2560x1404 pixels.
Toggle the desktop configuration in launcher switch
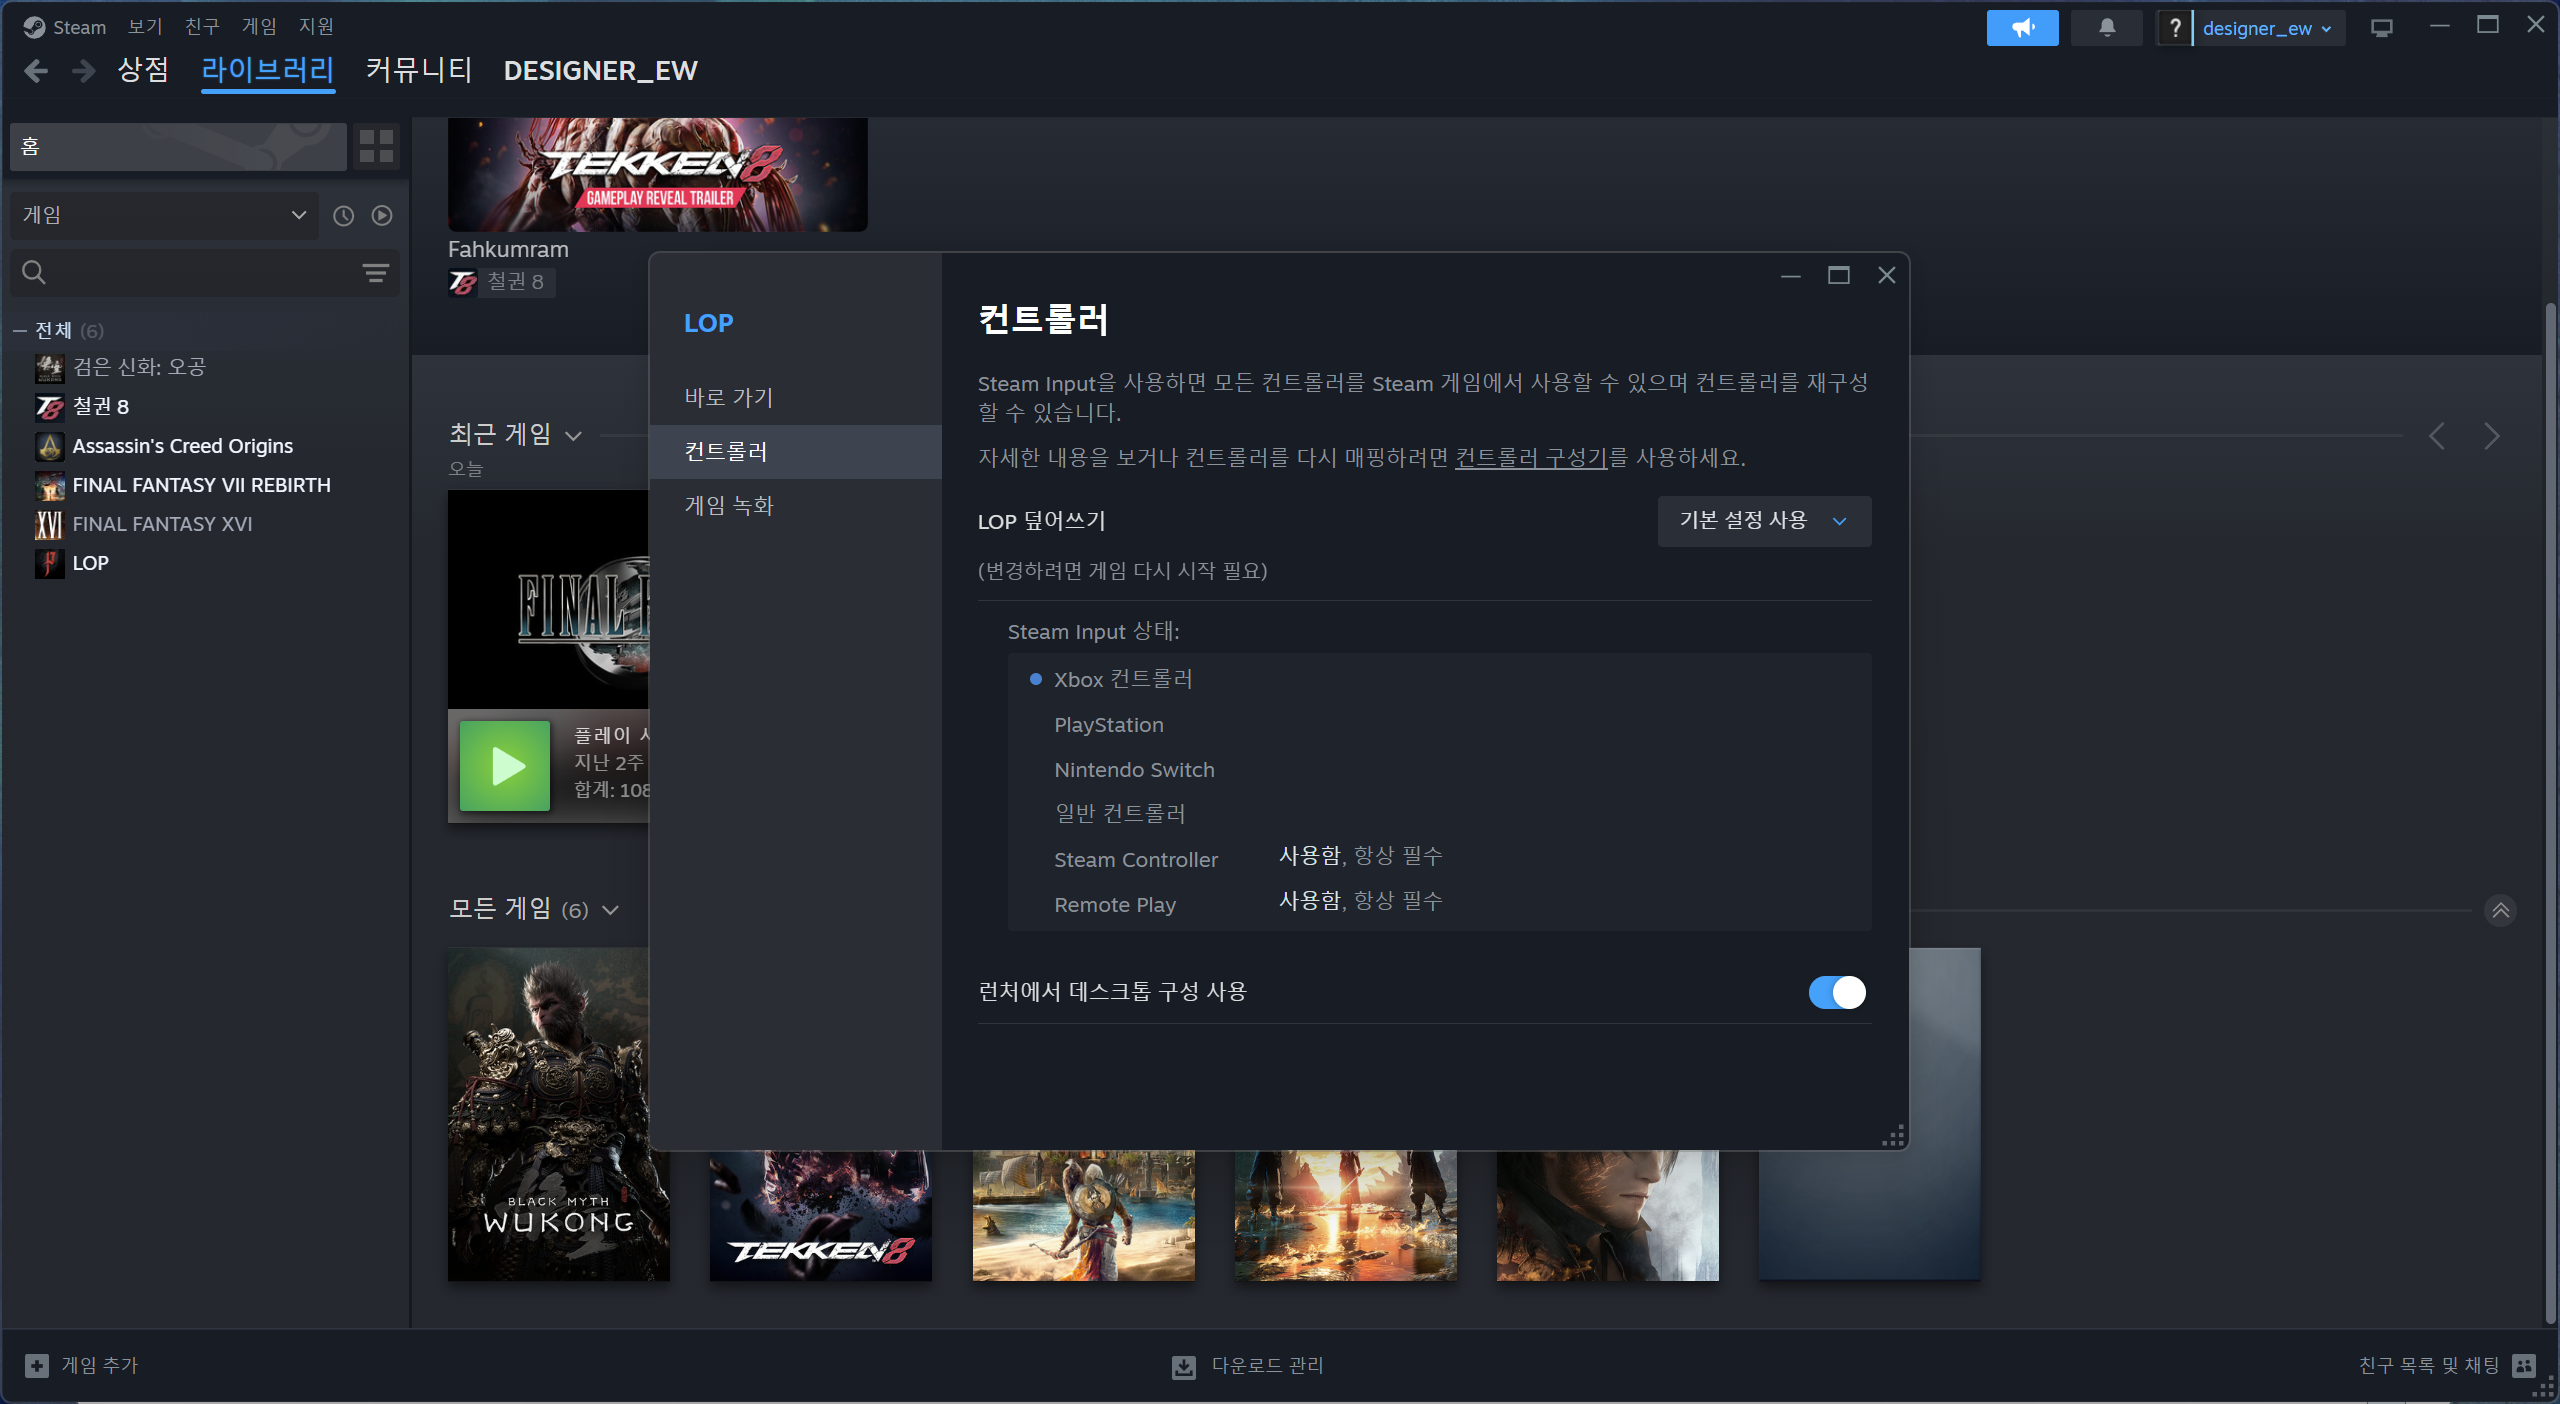pos(1836,992)
